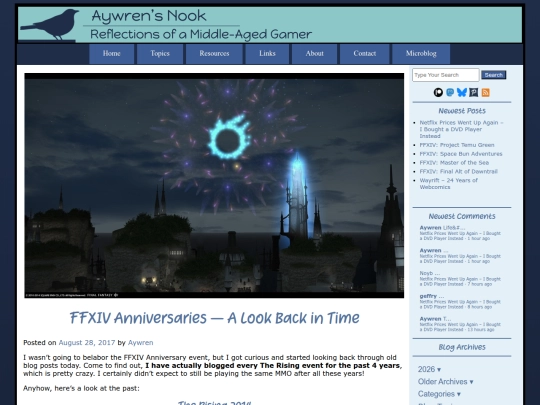Open the Bluesky butterfly icon link

pos(462,92)
